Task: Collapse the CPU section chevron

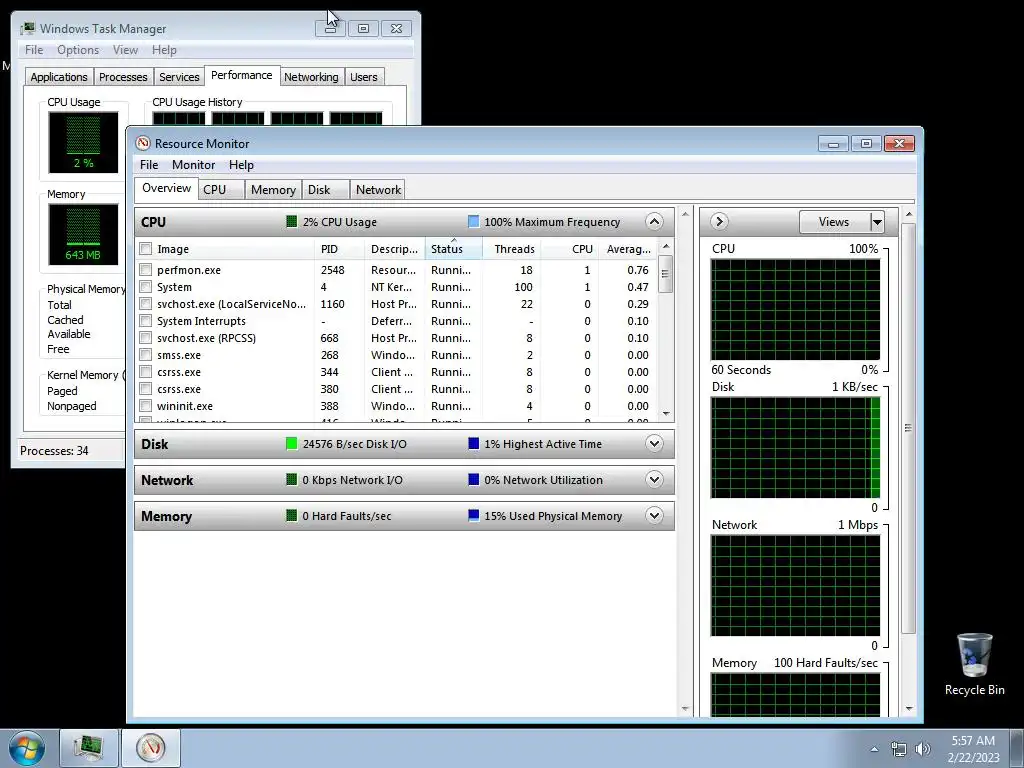Action: pyautogui.click(x=654, y=221)
